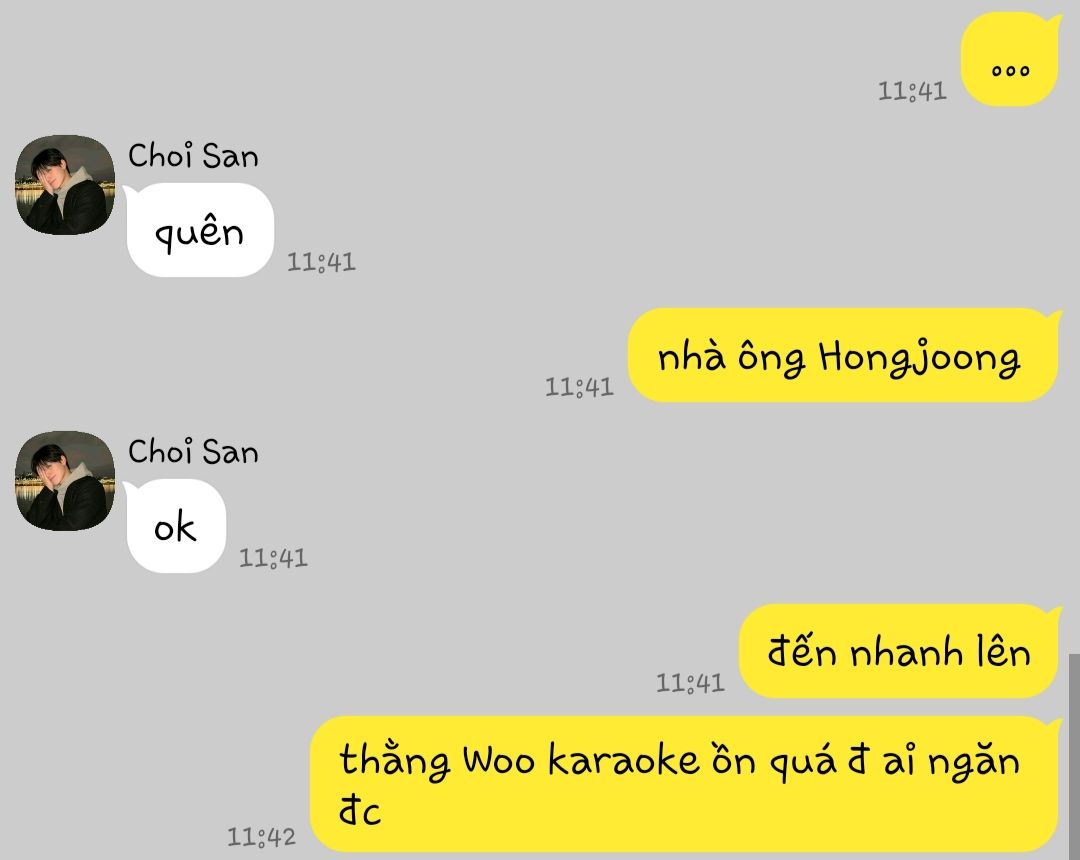Viewport: 1080px width, 860px height.
Task: Select the "thằng Woo karaoke ồn quá" message bubble
Action: (685, 784)
